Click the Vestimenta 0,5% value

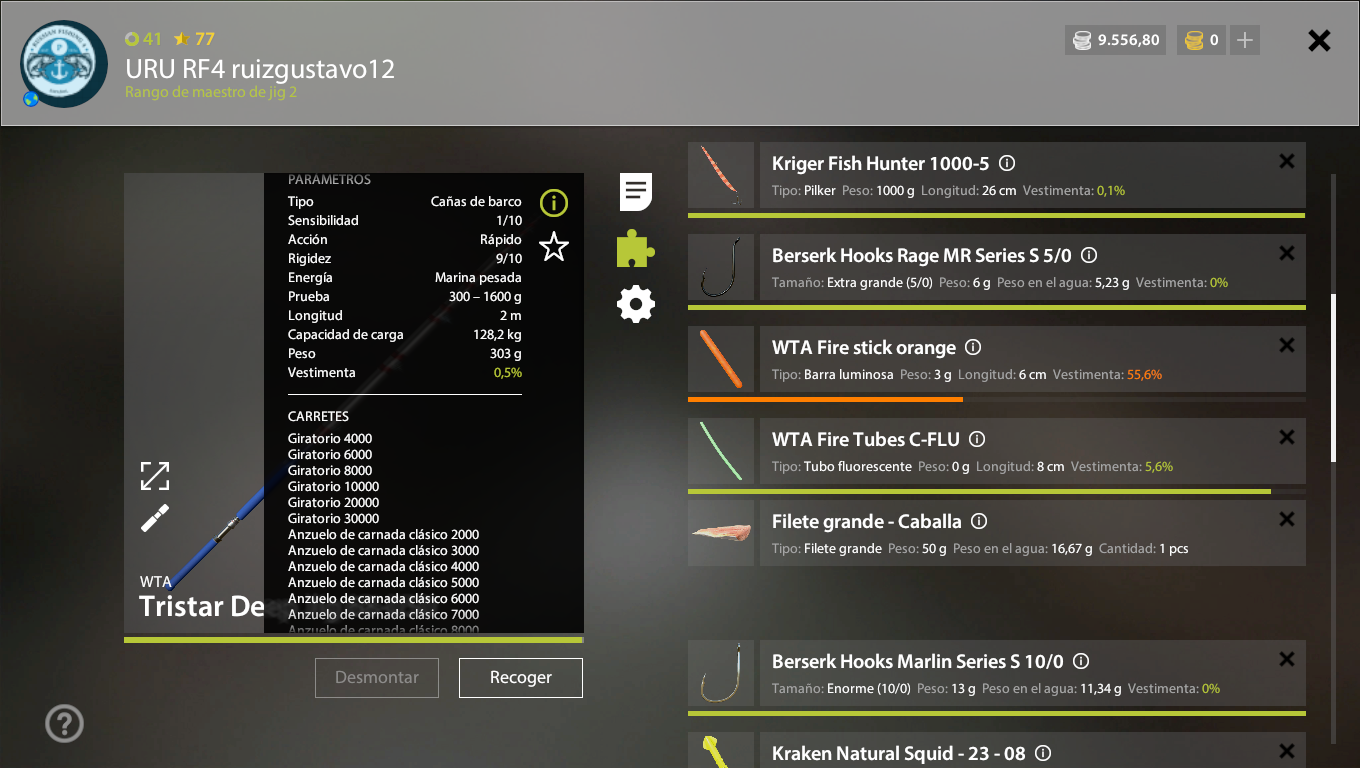pyautogui.click(x=508, y=372)
